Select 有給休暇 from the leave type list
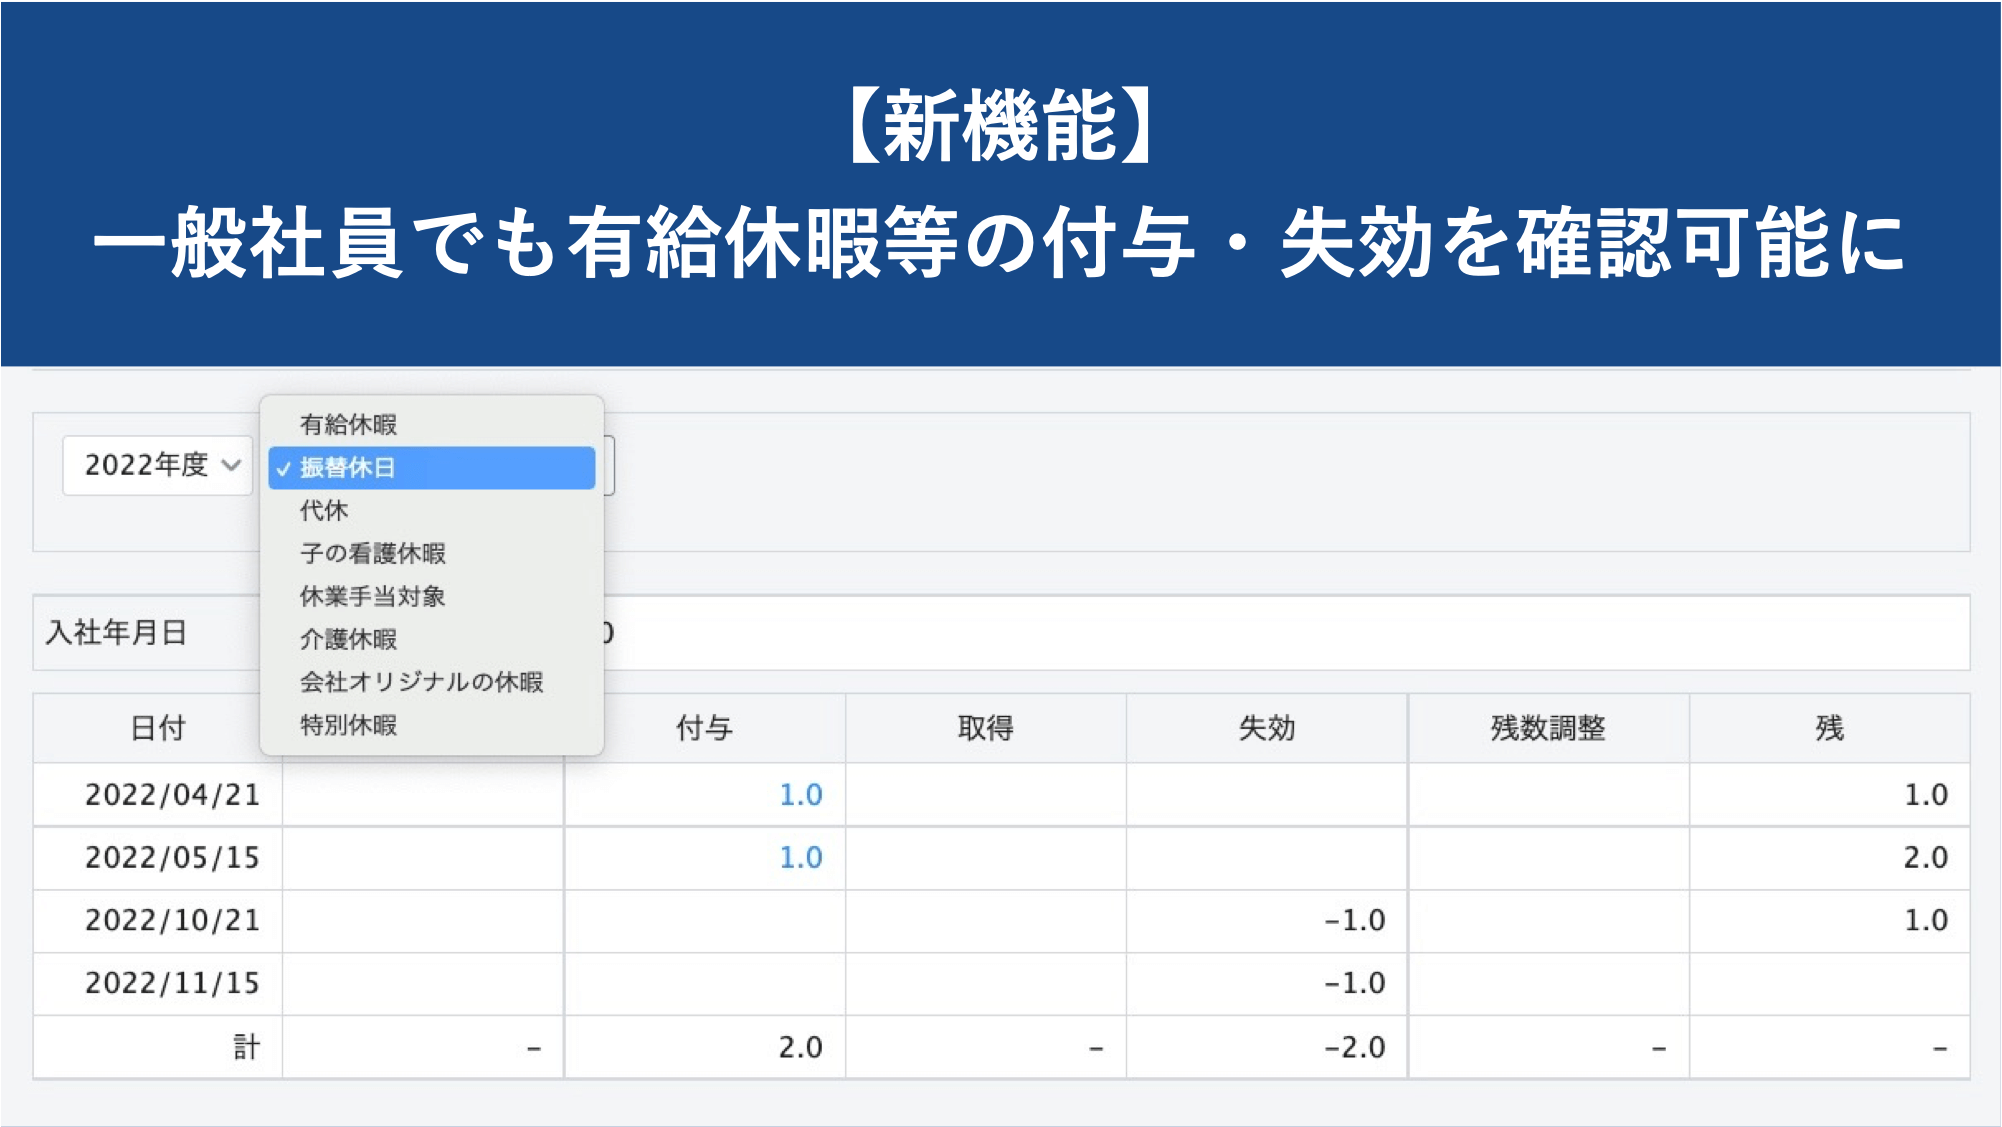 coord(431,425)
